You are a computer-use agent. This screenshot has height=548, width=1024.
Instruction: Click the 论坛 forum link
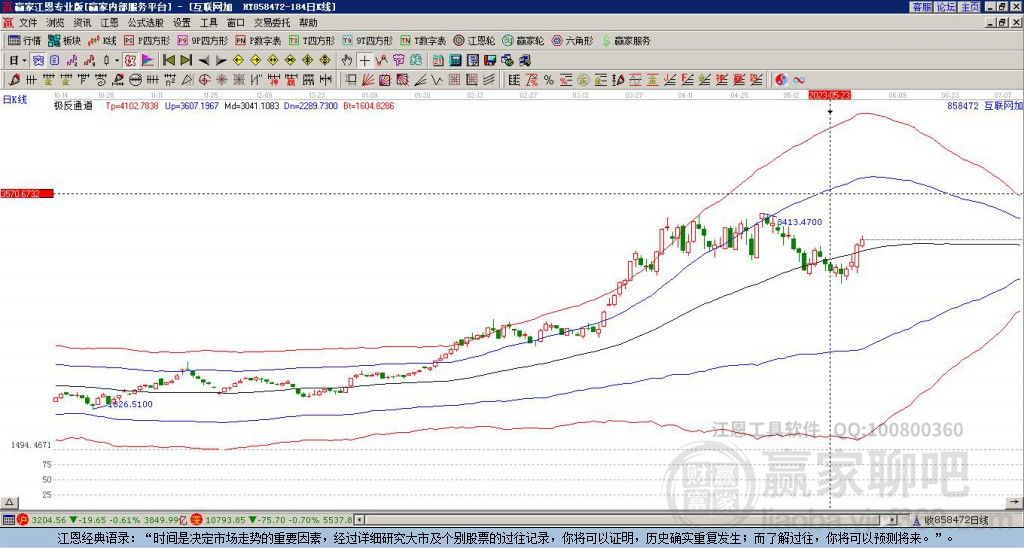point(945,7)
